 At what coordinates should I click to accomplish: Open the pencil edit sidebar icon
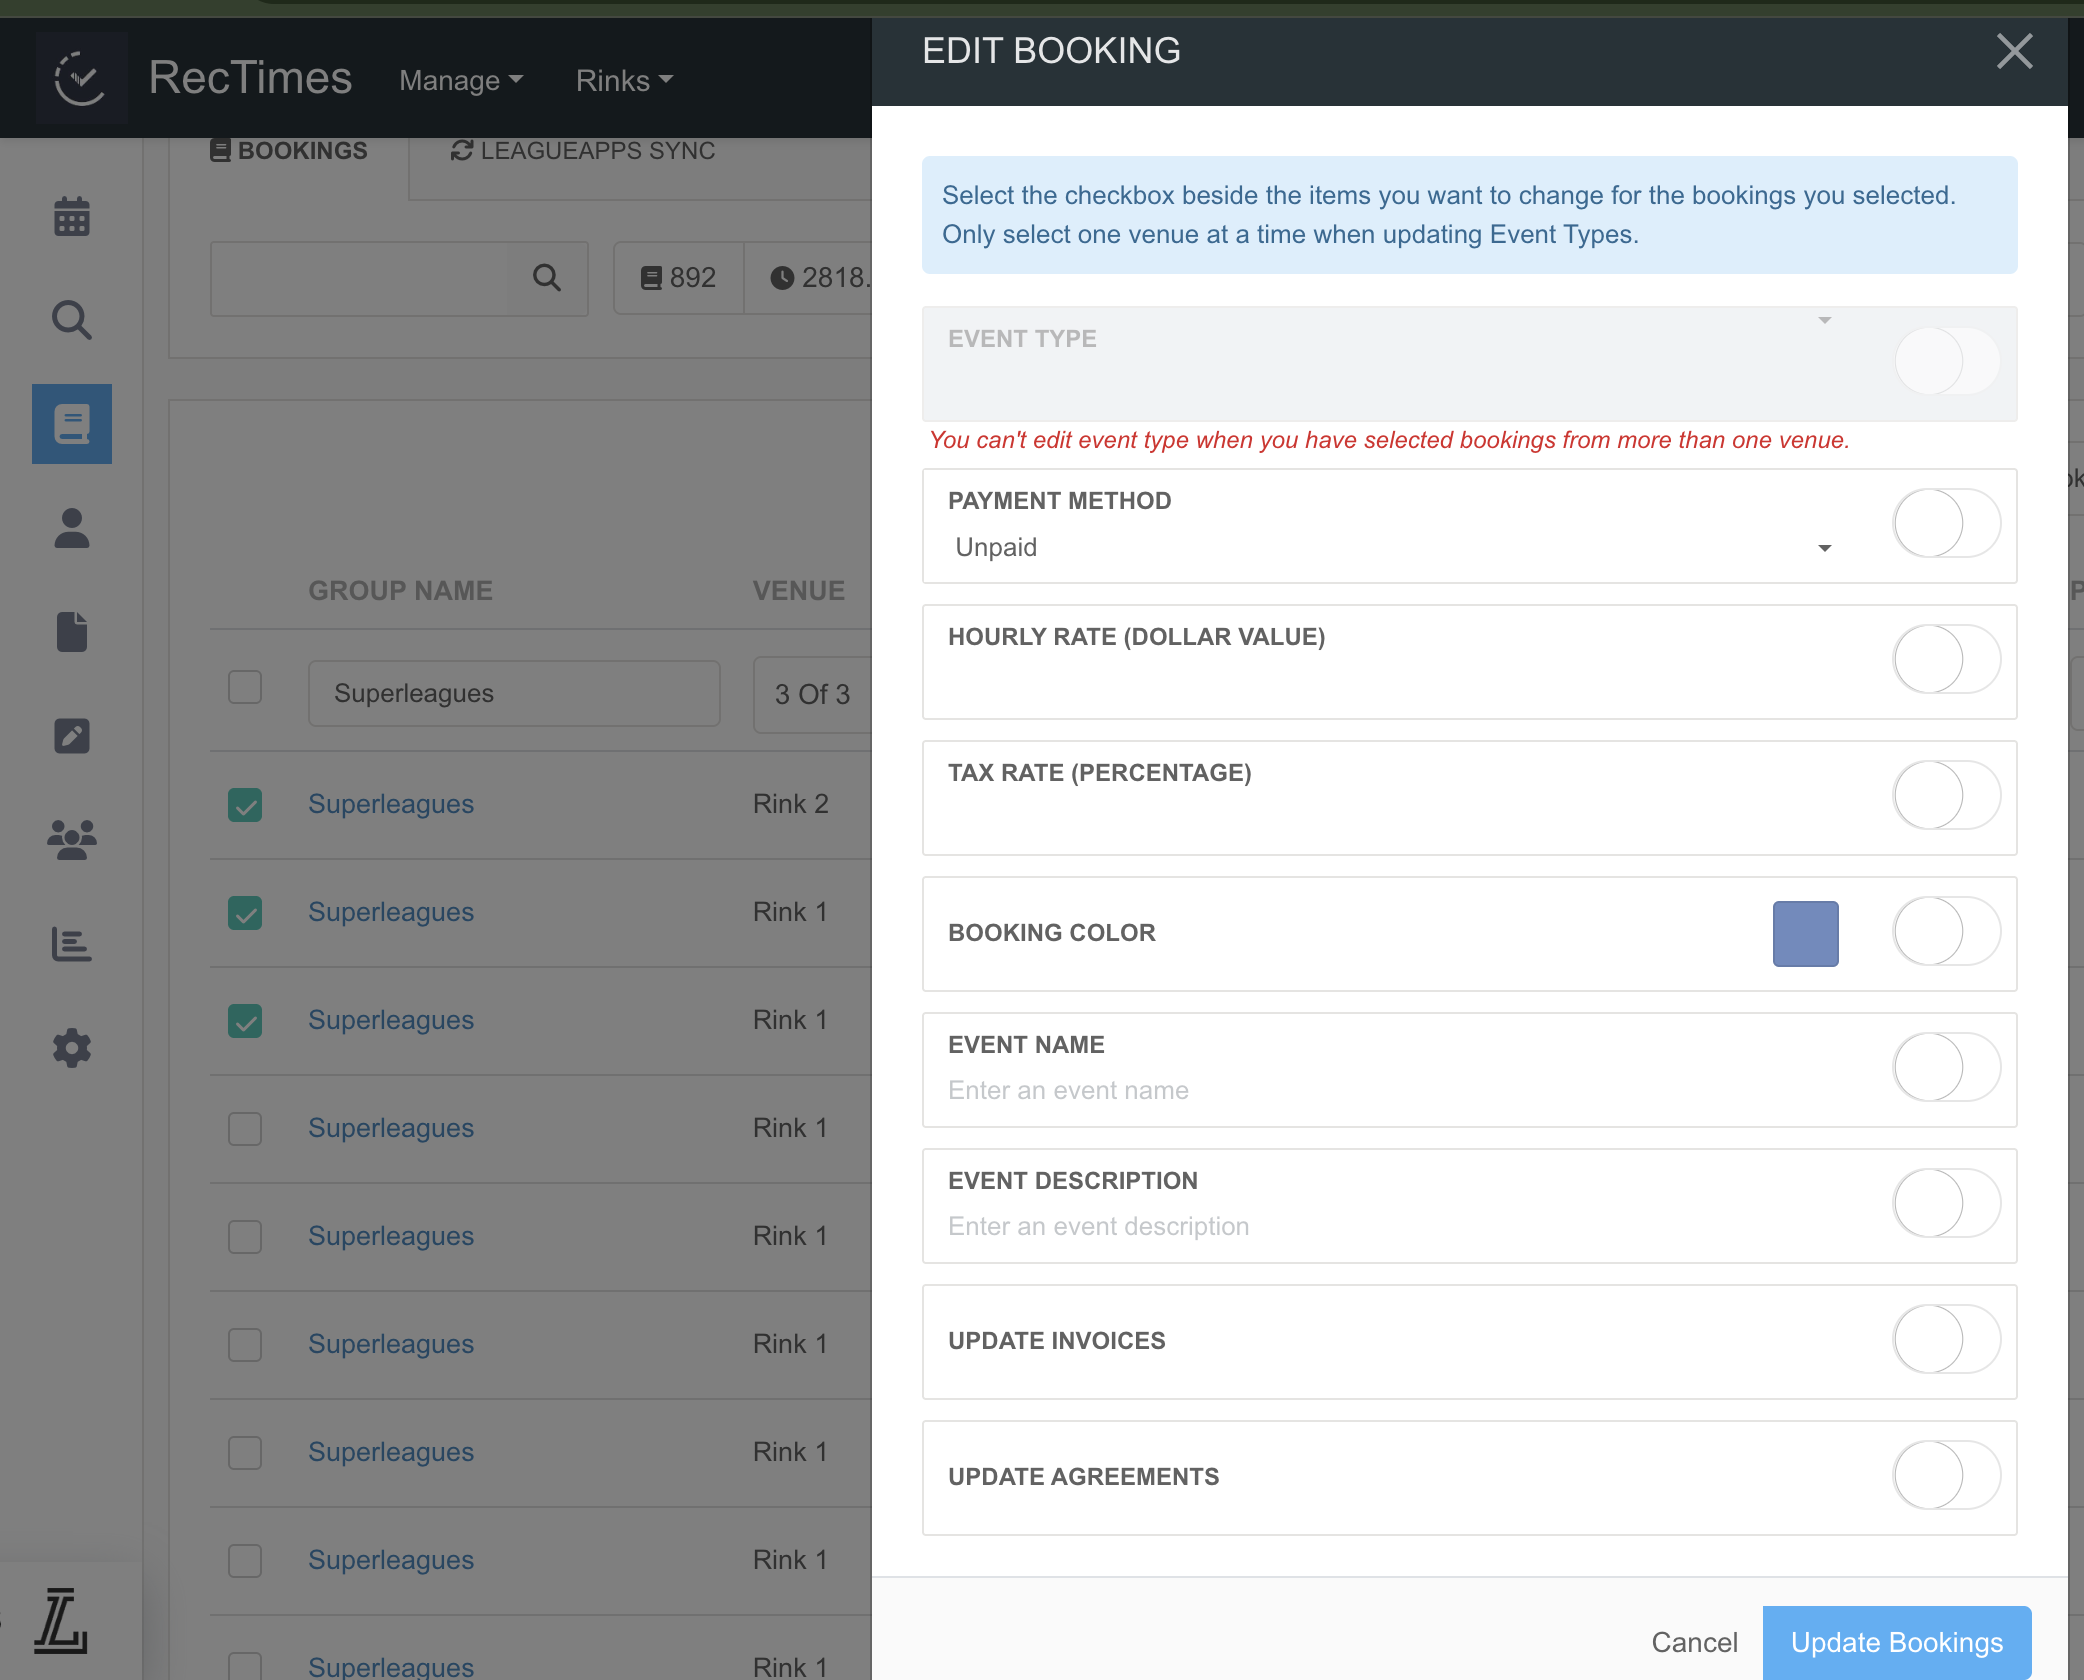pyautogui.click(x=72, y=736)
